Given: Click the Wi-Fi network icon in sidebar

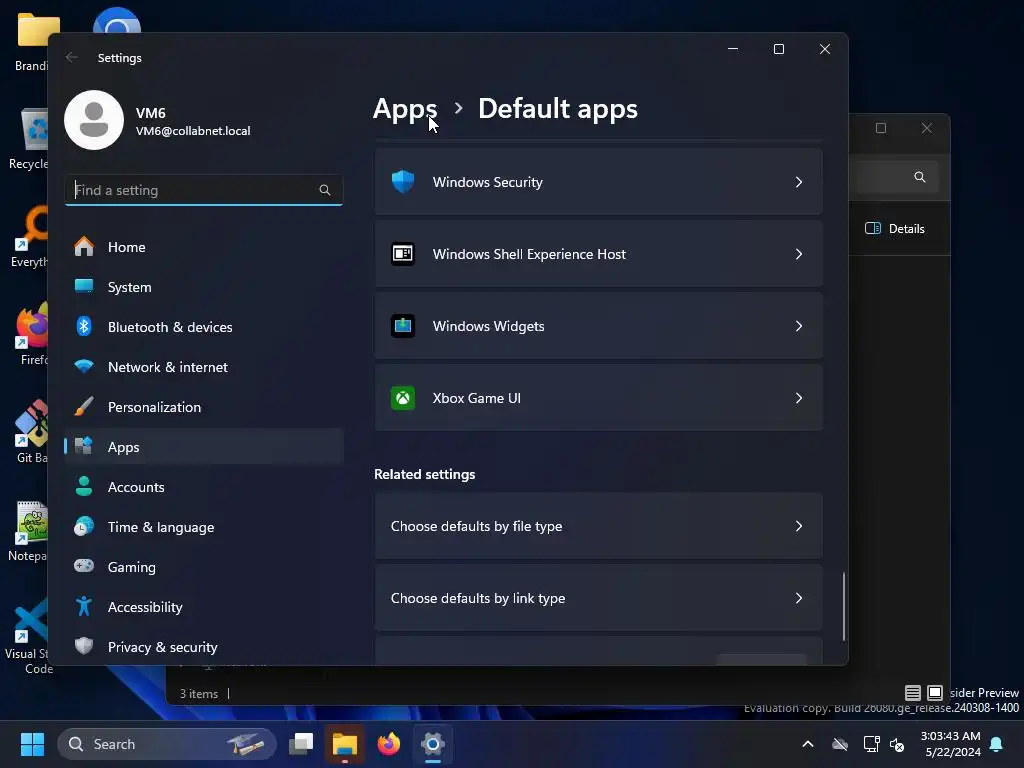Looking at the screenshot, I should pos(84,366).
